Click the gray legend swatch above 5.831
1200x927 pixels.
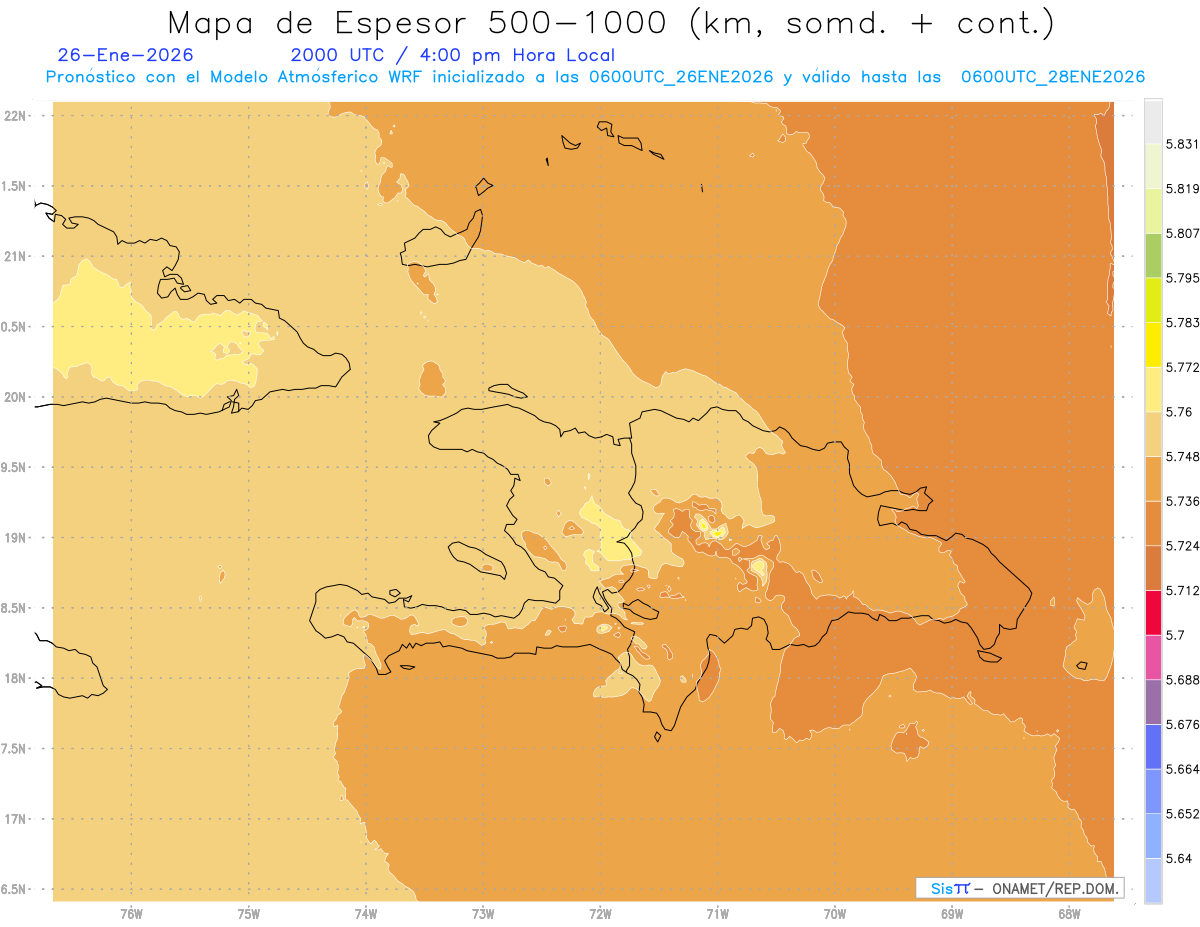pos(1153,122)
